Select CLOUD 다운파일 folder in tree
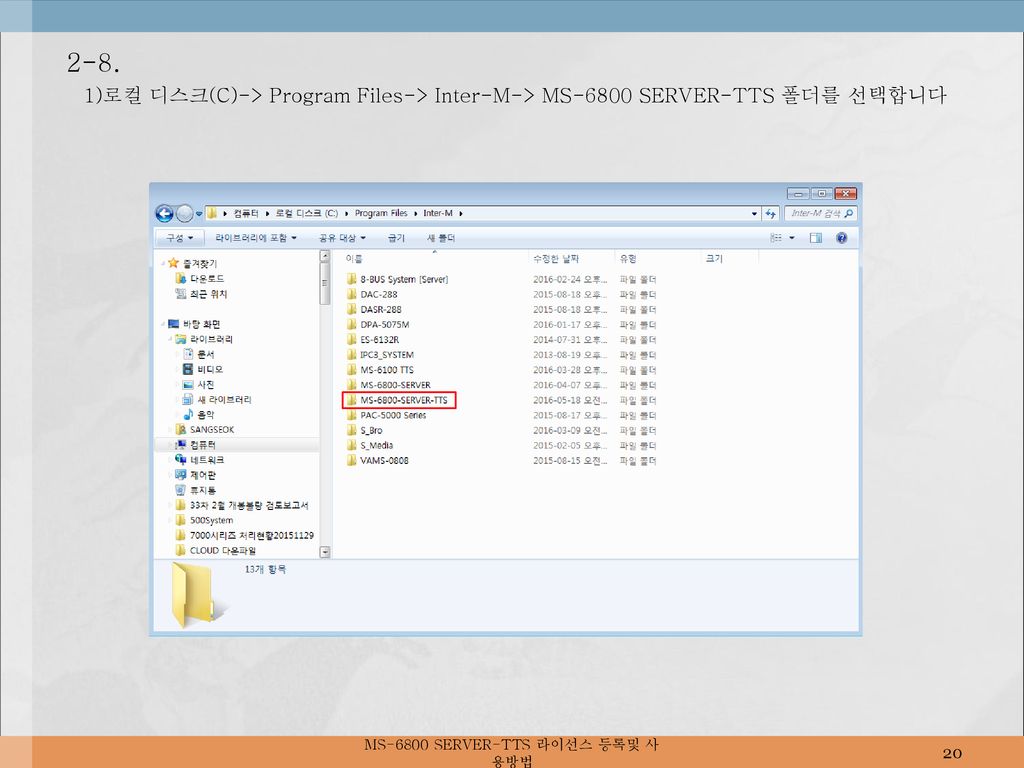Screen dimensions: 1024x768 (x=222, y=551)
